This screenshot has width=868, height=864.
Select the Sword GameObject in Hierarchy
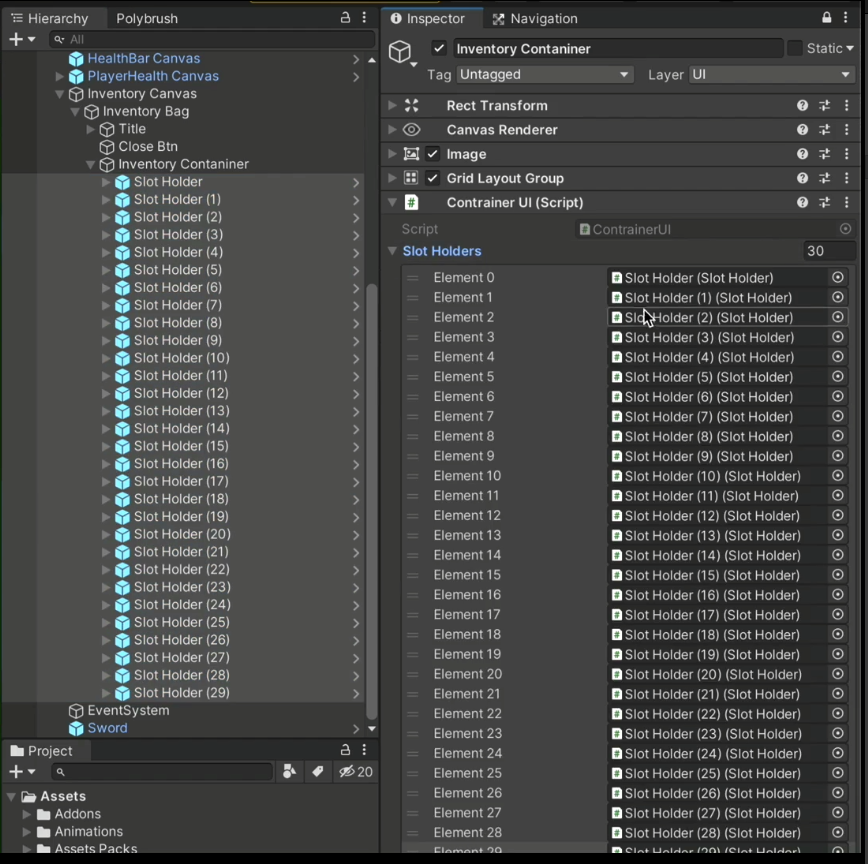pos(107,728)
